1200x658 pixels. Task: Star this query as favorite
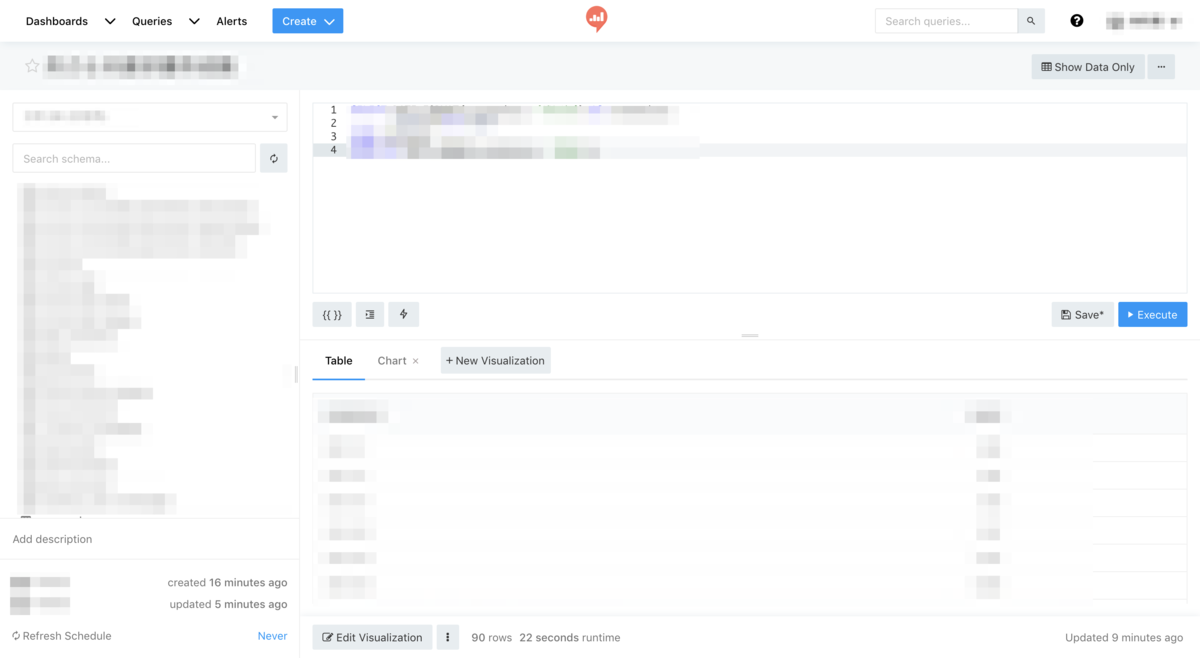coord(32,66)
